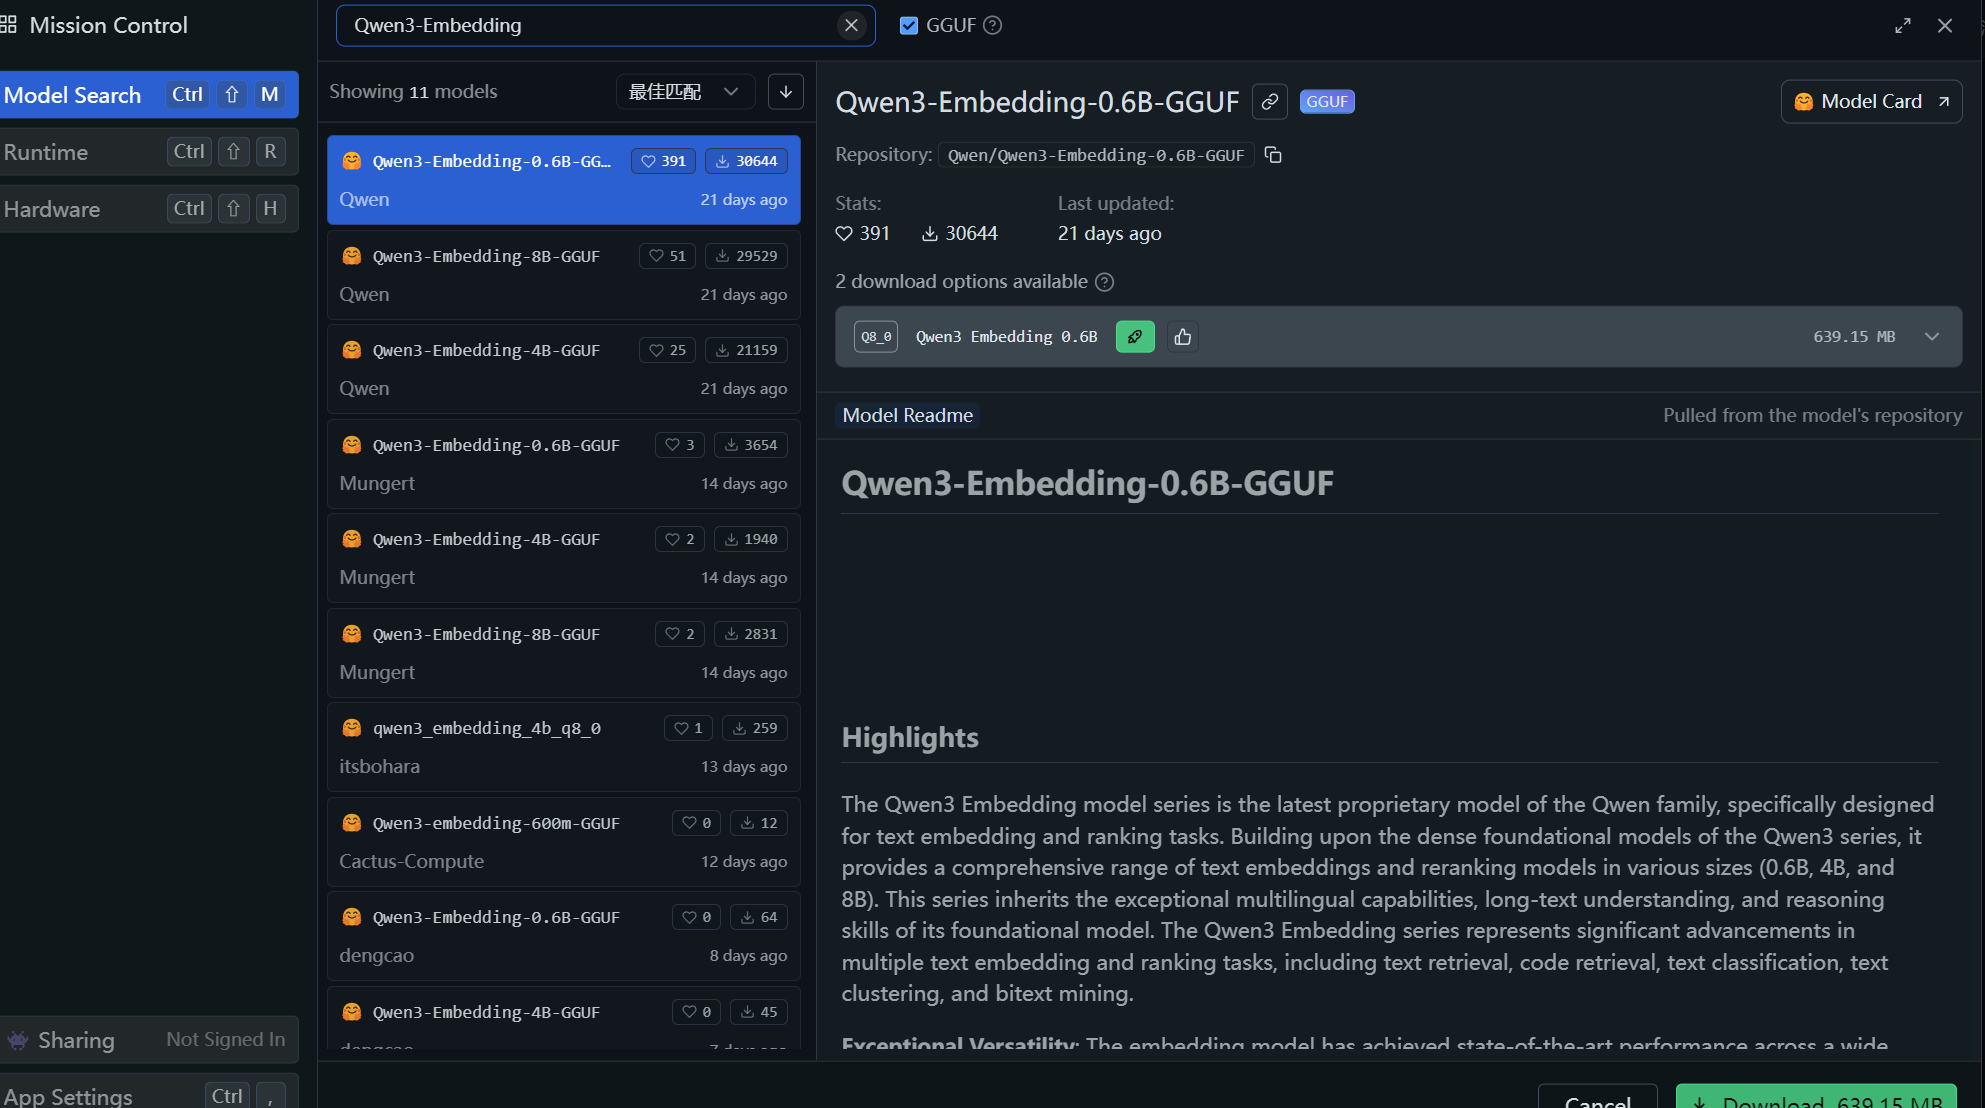Open download options help icon

pos(1104,282)
